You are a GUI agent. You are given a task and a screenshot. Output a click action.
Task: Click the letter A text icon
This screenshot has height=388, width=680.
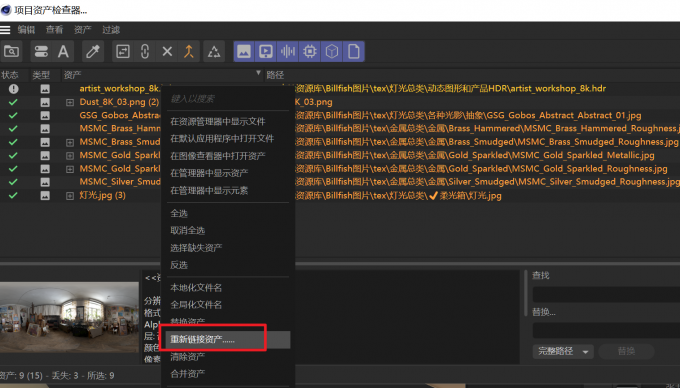coord(63,52)
